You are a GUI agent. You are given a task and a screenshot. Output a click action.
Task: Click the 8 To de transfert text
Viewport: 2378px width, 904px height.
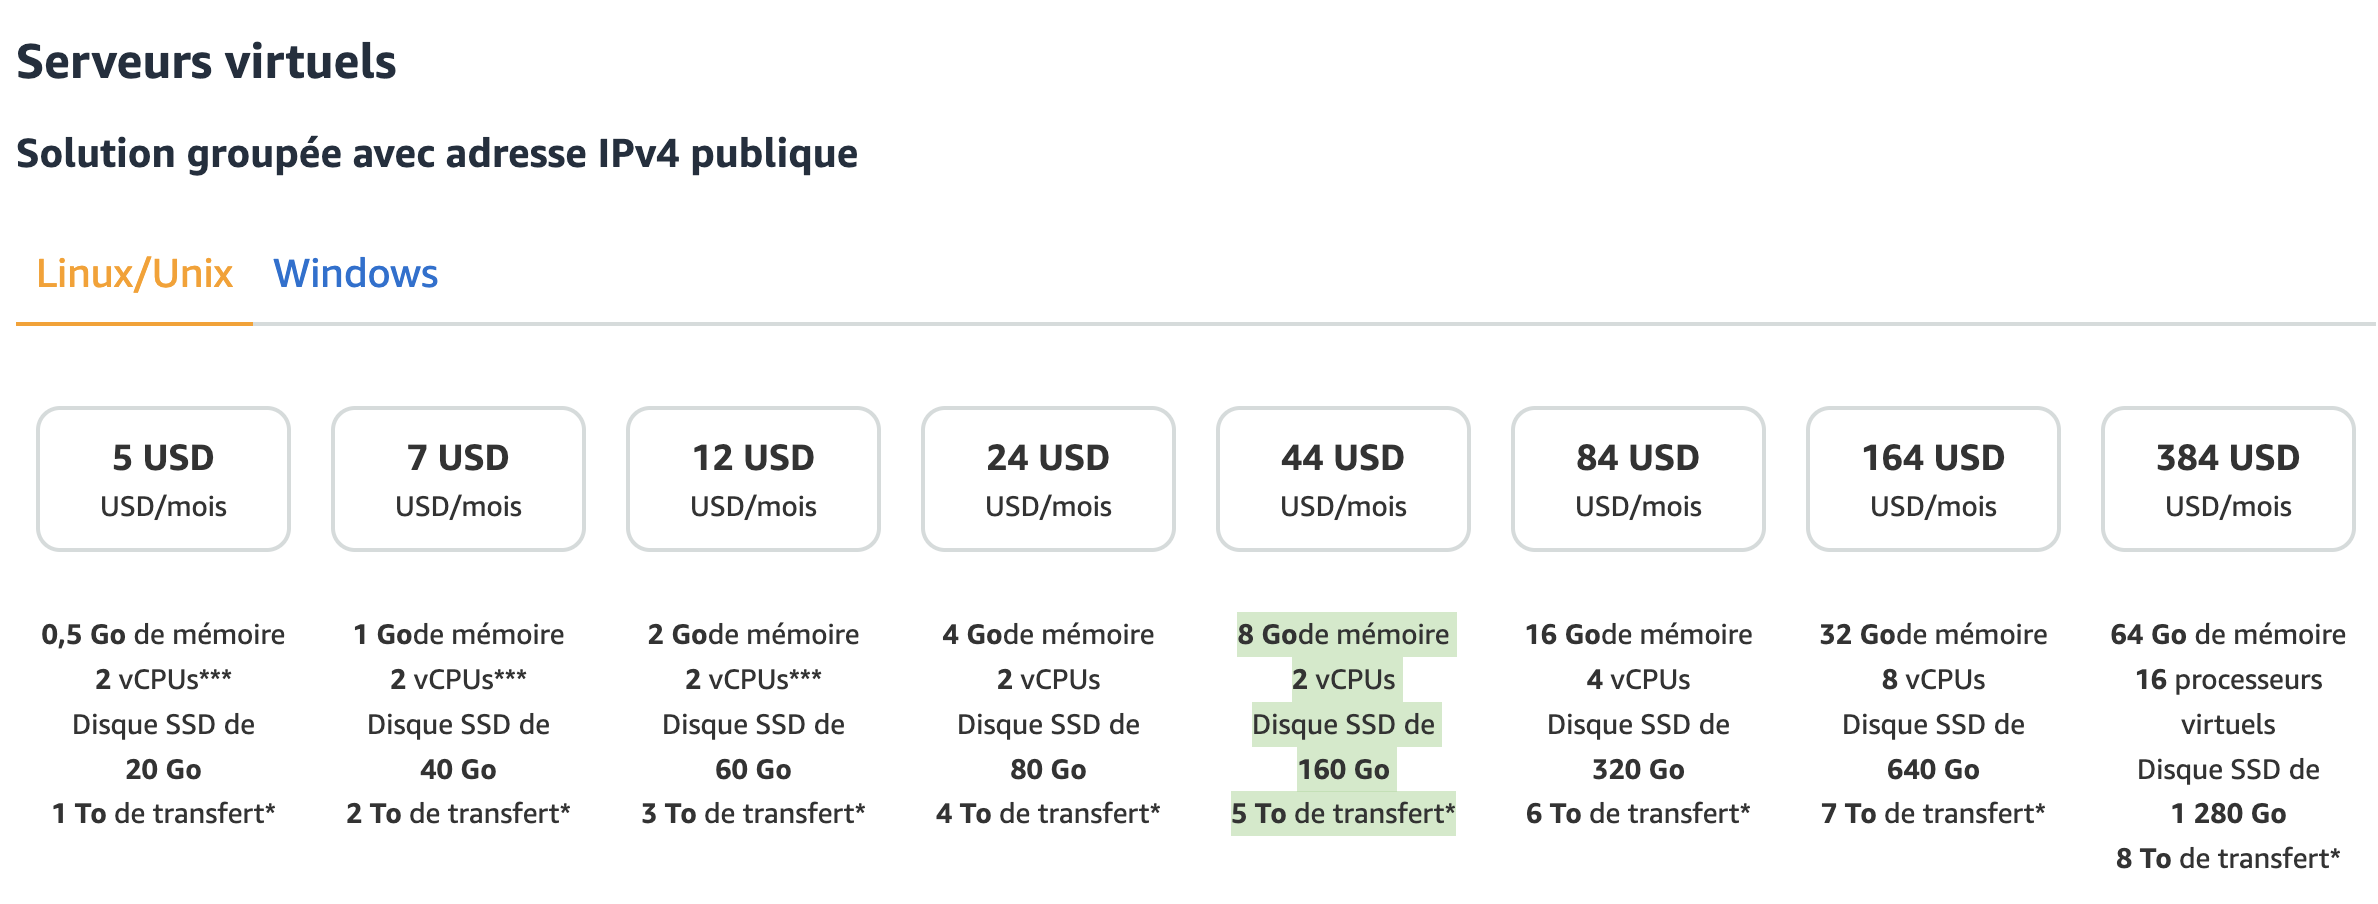pos(2228,858)
